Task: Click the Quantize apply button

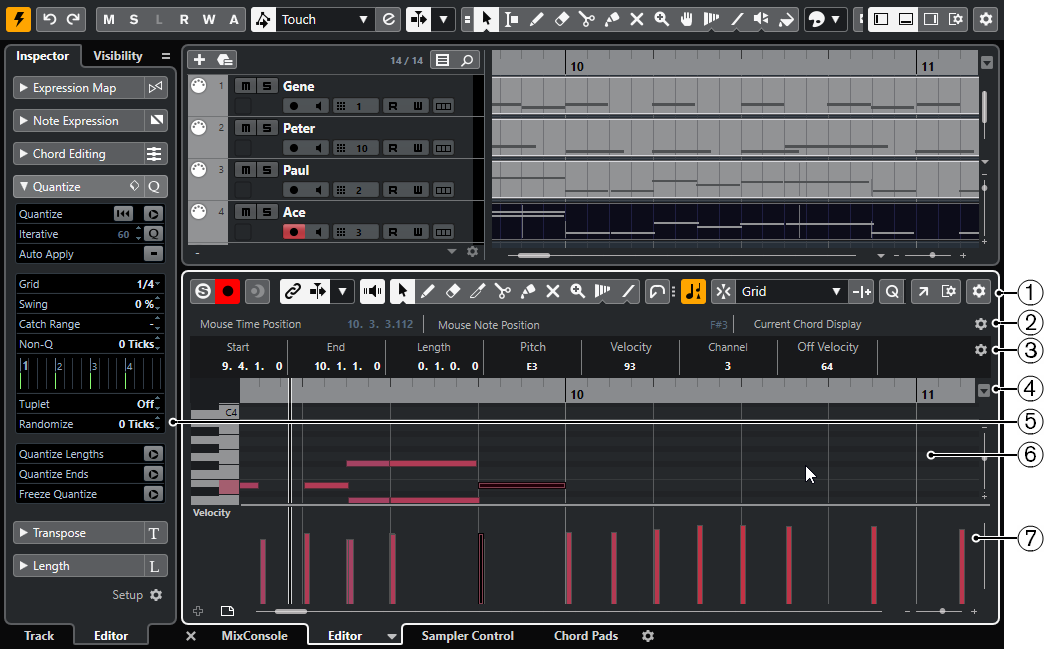Action: point(153,214)
